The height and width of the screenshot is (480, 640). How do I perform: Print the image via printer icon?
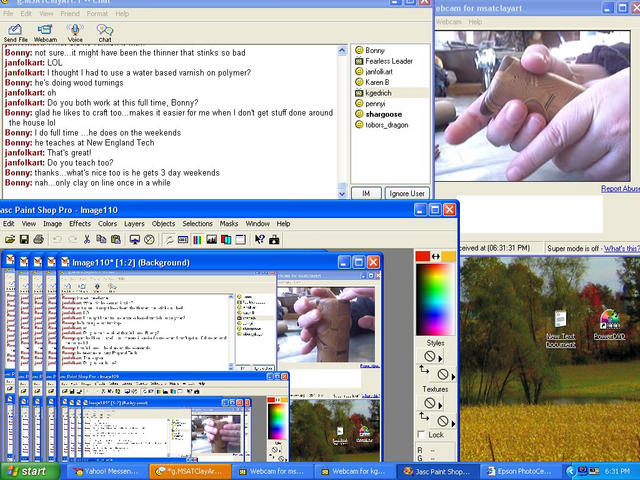click(39, 240)
